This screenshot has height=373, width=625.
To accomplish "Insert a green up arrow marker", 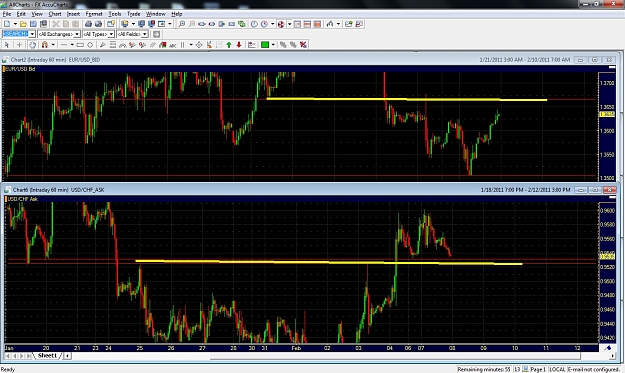I will [229, 45].
